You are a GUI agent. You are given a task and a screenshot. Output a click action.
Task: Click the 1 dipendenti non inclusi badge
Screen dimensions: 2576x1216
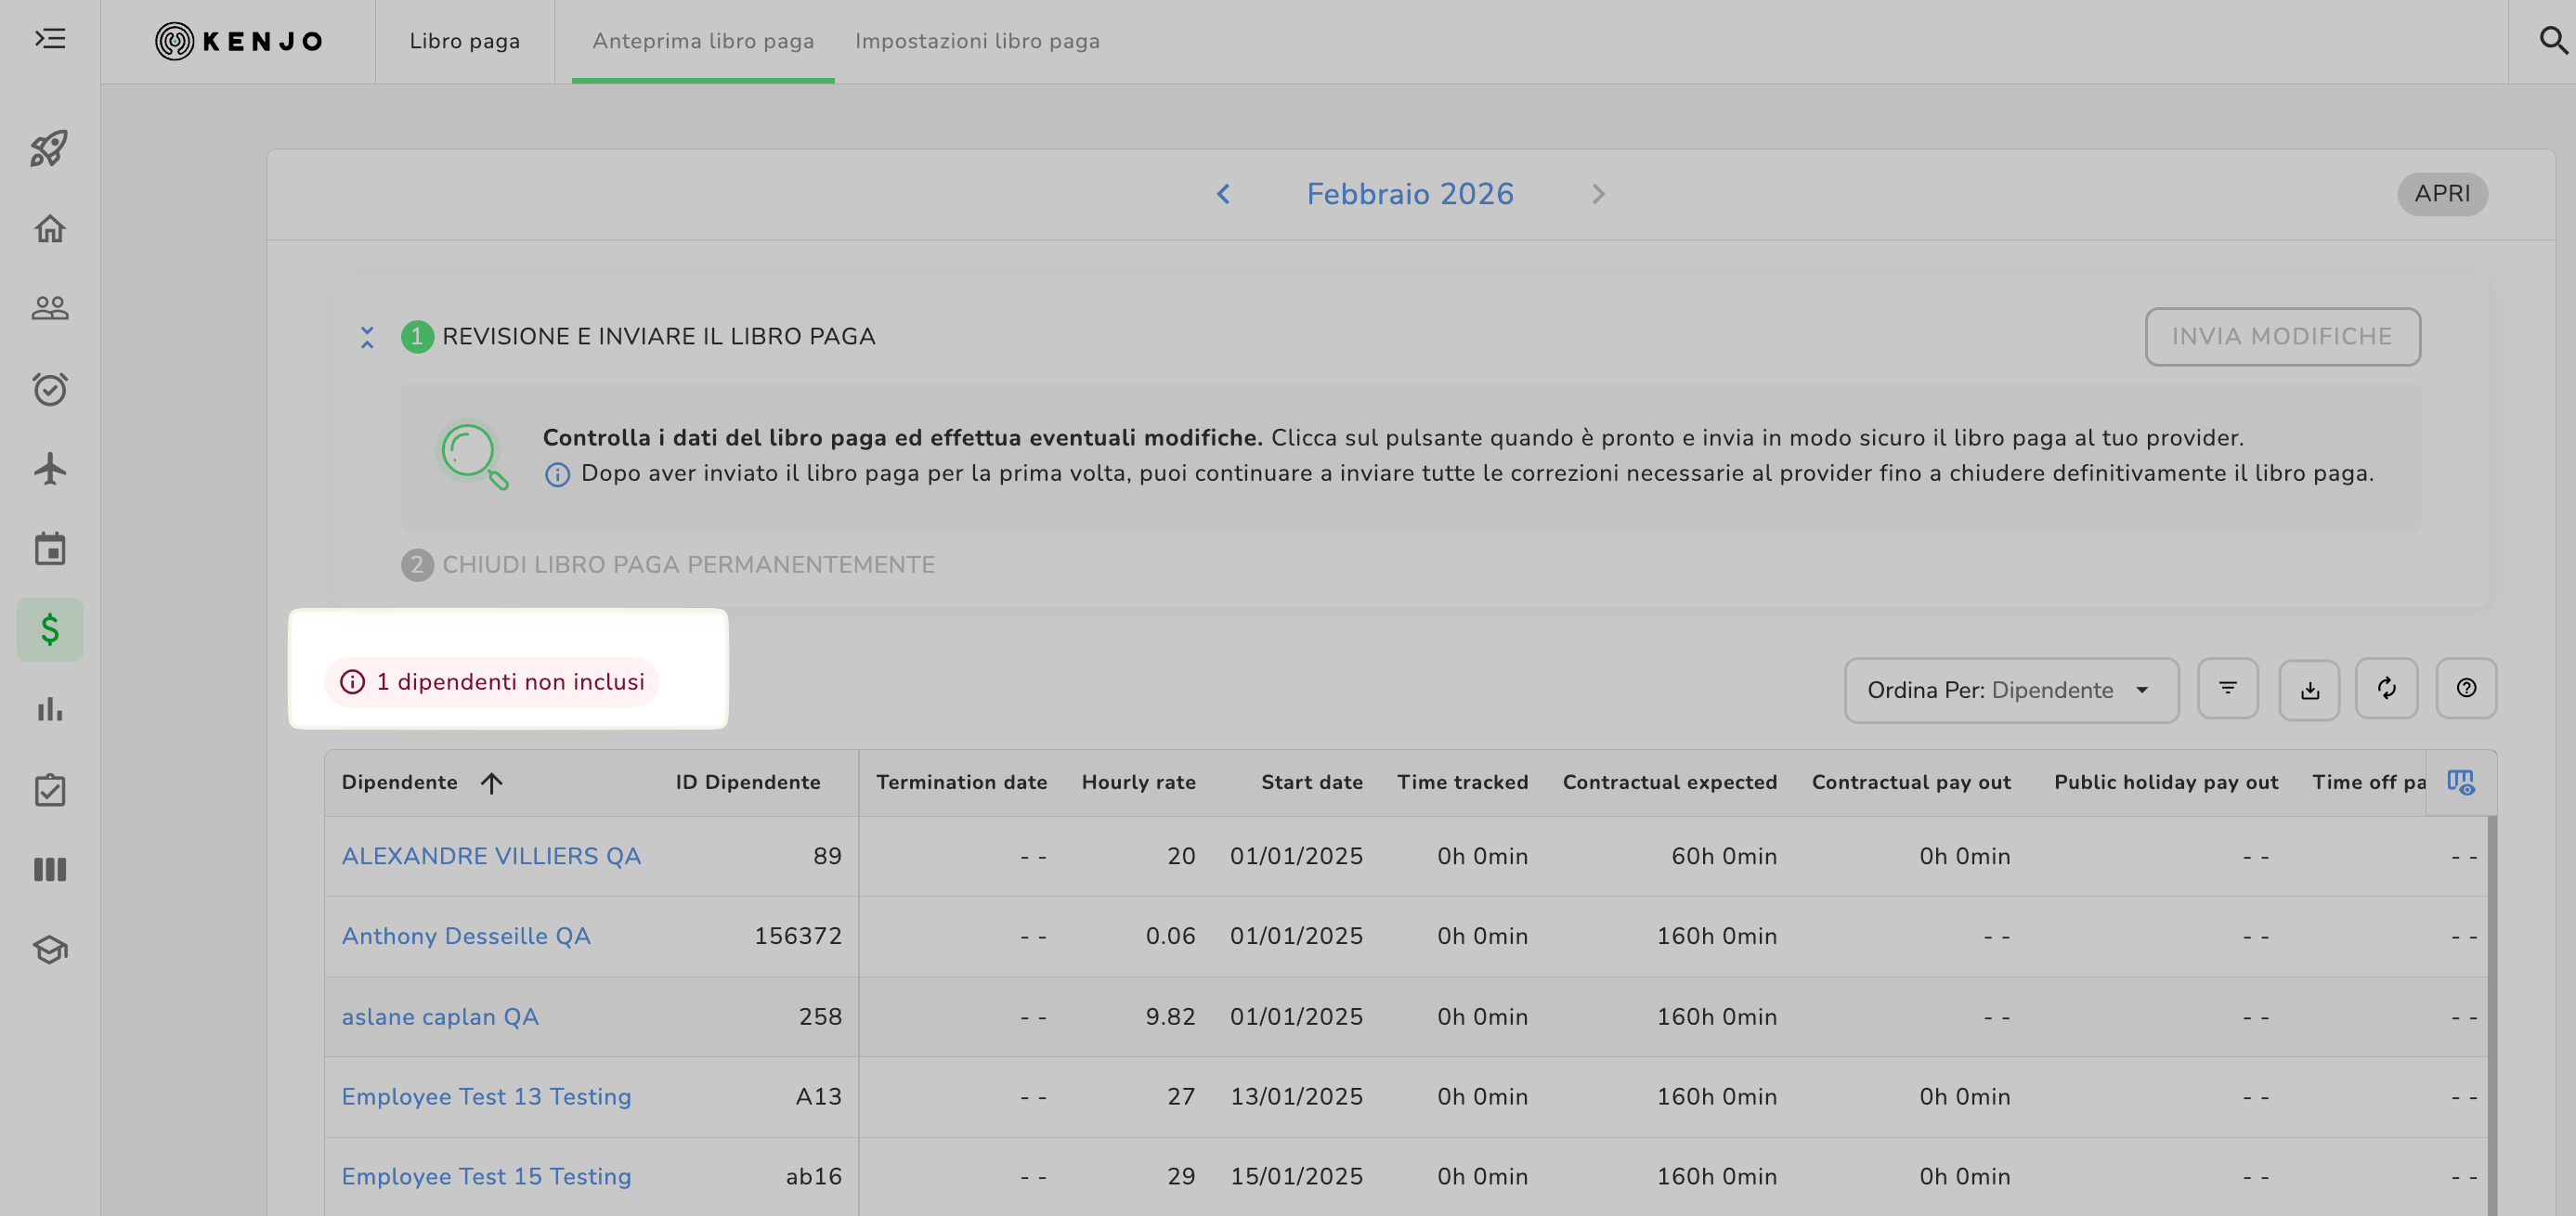pyautogui.click(x=492, y=682)
